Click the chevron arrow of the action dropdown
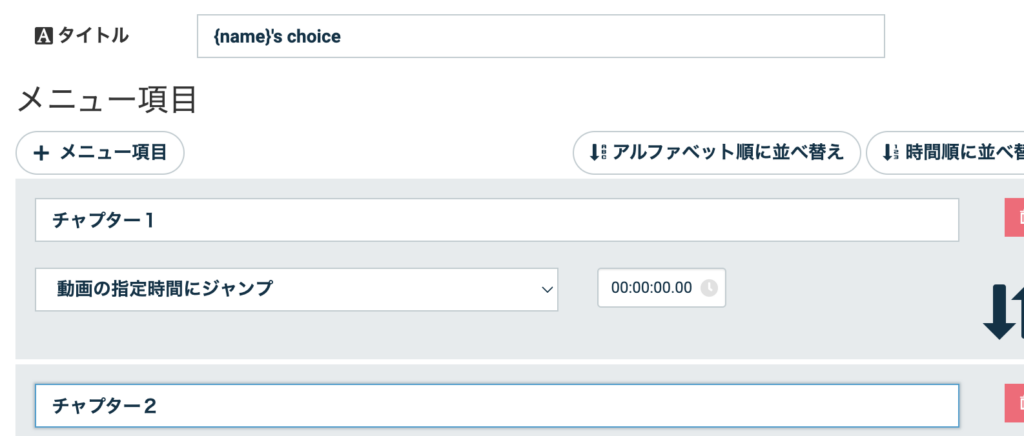The image size is (1024, 436). pos(547,290)
